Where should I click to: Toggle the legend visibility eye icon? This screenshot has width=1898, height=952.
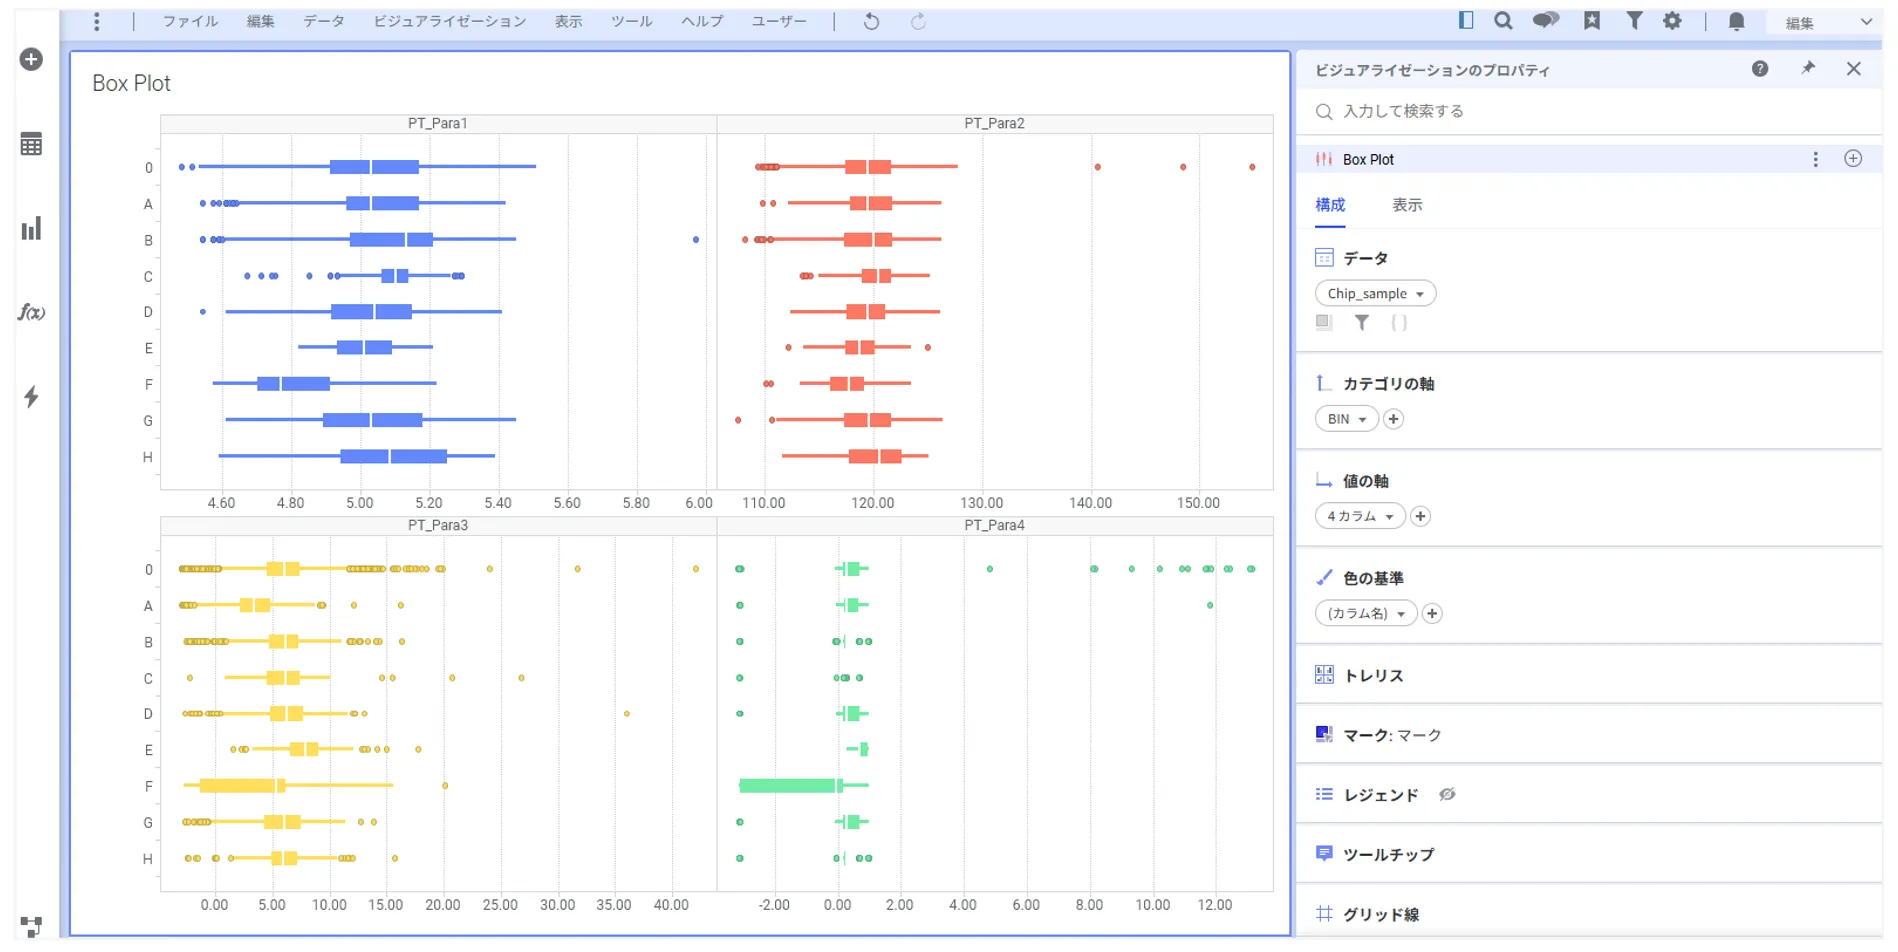(x=1447, y=794)
